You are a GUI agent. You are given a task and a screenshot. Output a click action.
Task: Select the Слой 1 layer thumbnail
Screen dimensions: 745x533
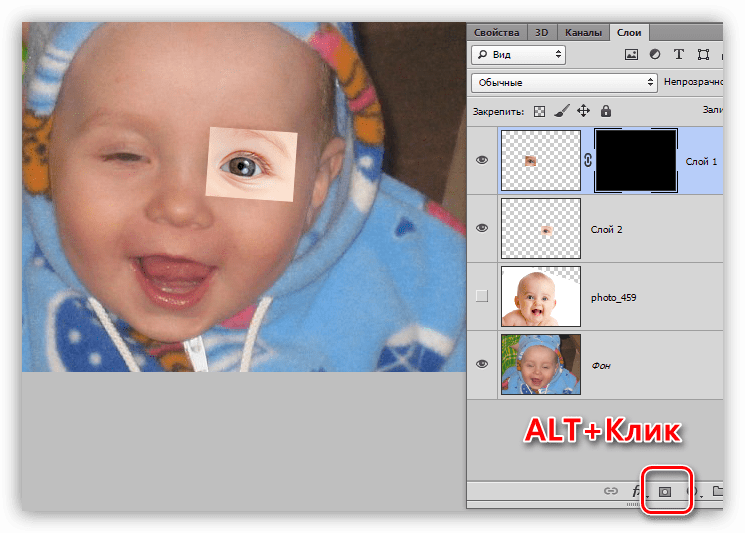coord(541,161)
